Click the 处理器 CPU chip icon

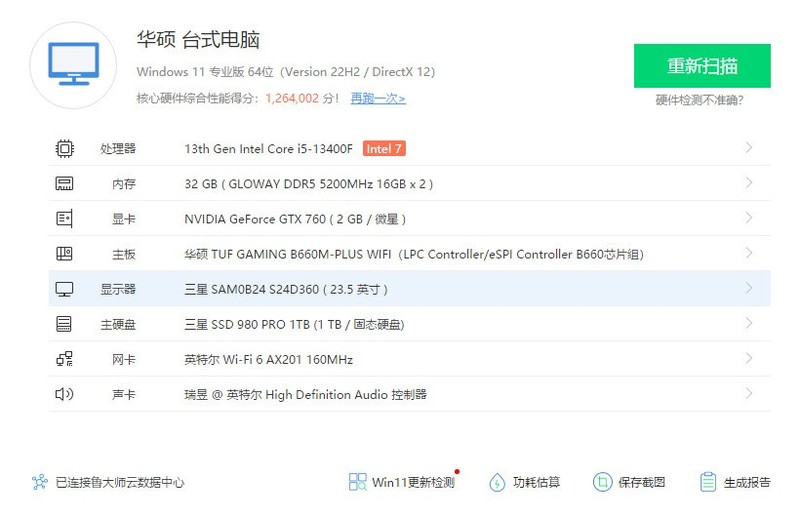tap(64, 149)
